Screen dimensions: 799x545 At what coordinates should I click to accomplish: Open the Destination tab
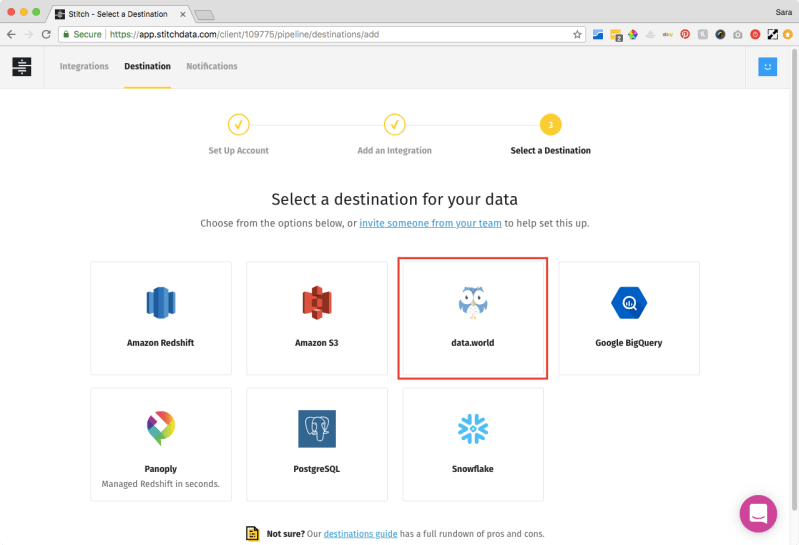click(147, 66)
